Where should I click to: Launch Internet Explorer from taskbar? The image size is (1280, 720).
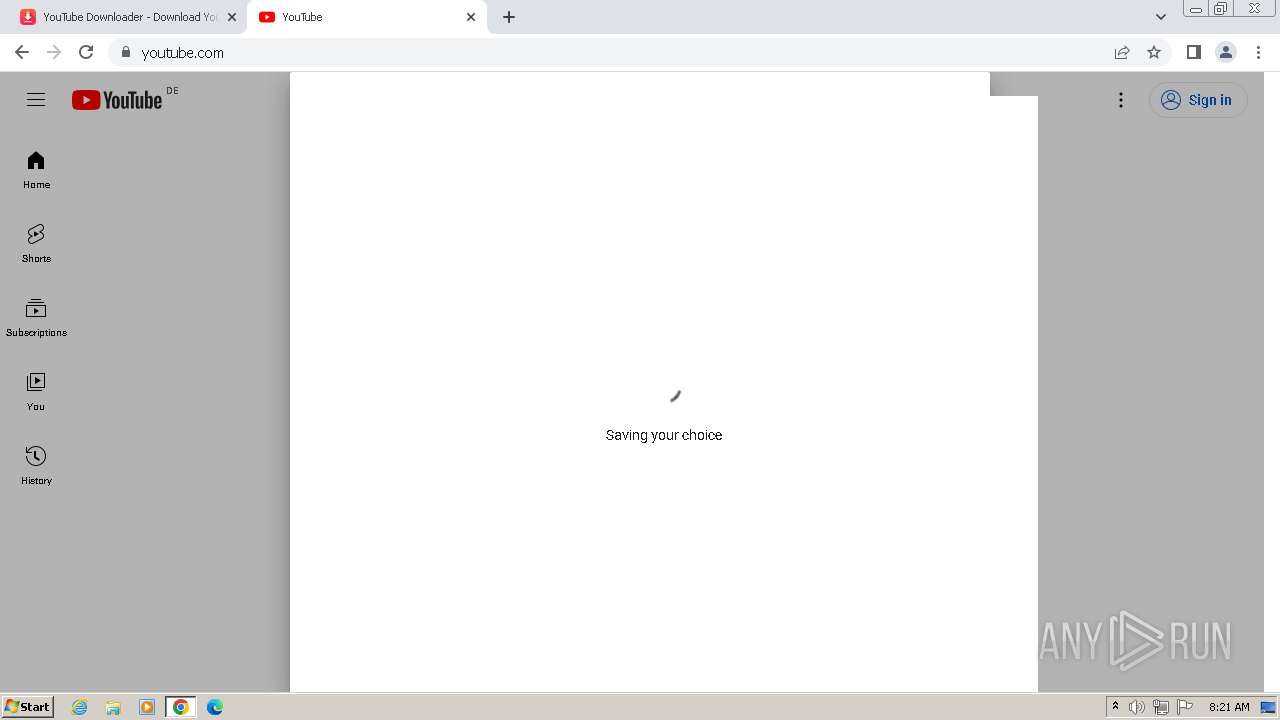pos(80,707)
